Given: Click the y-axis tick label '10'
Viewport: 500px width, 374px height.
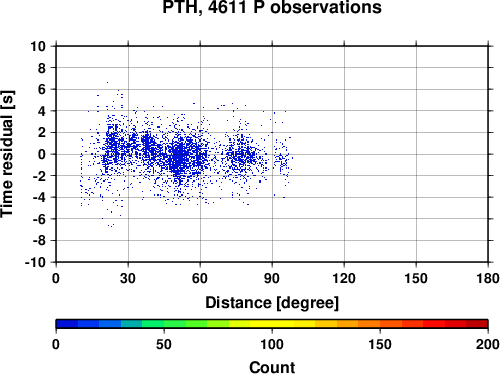Looking at the screenshot, I should (38, 46).
